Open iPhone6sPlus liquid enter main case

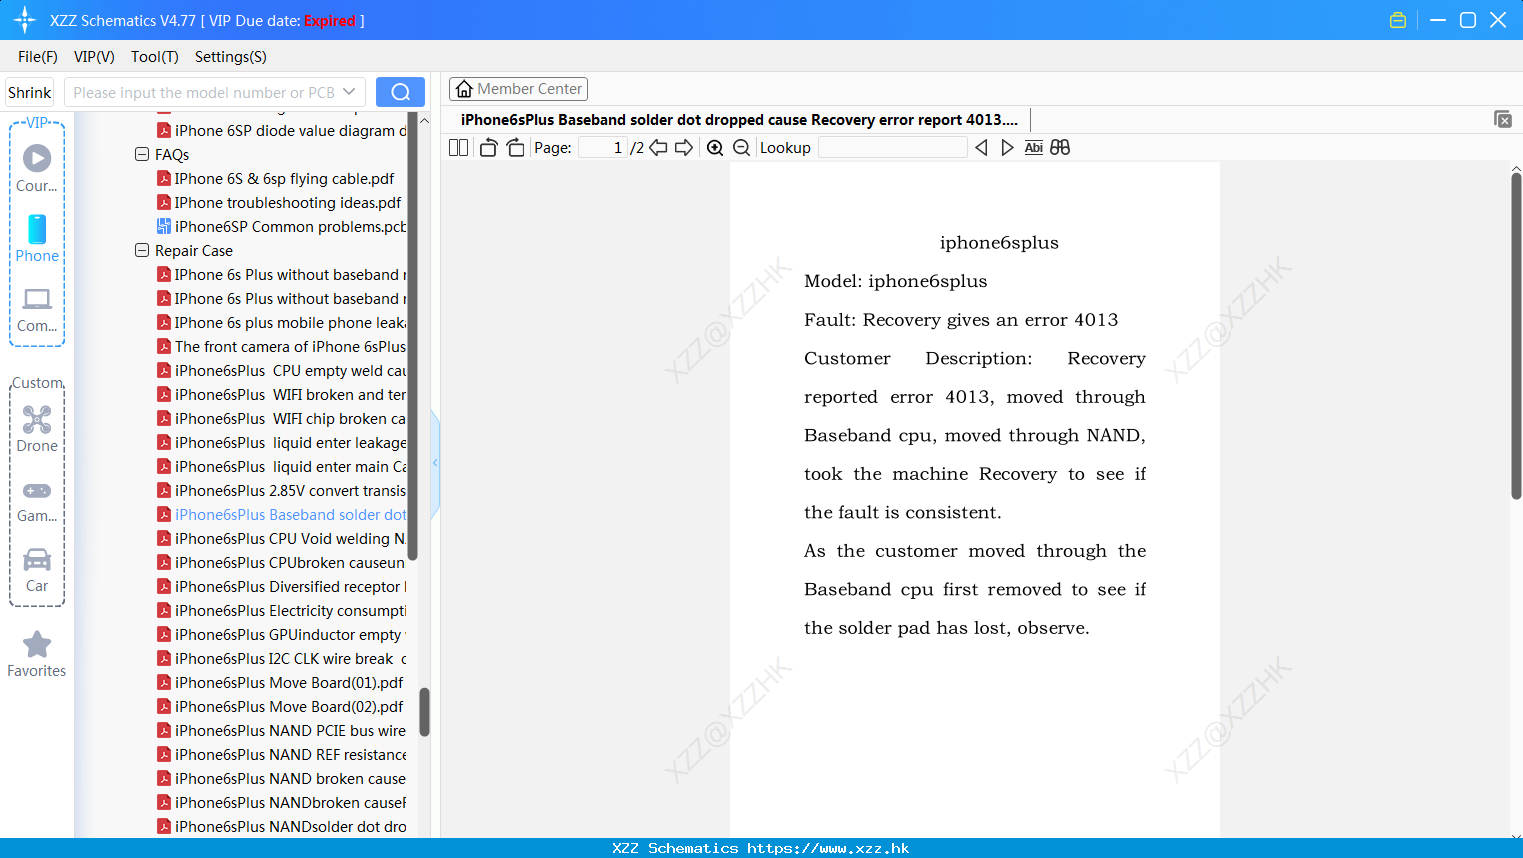(282, 467)
